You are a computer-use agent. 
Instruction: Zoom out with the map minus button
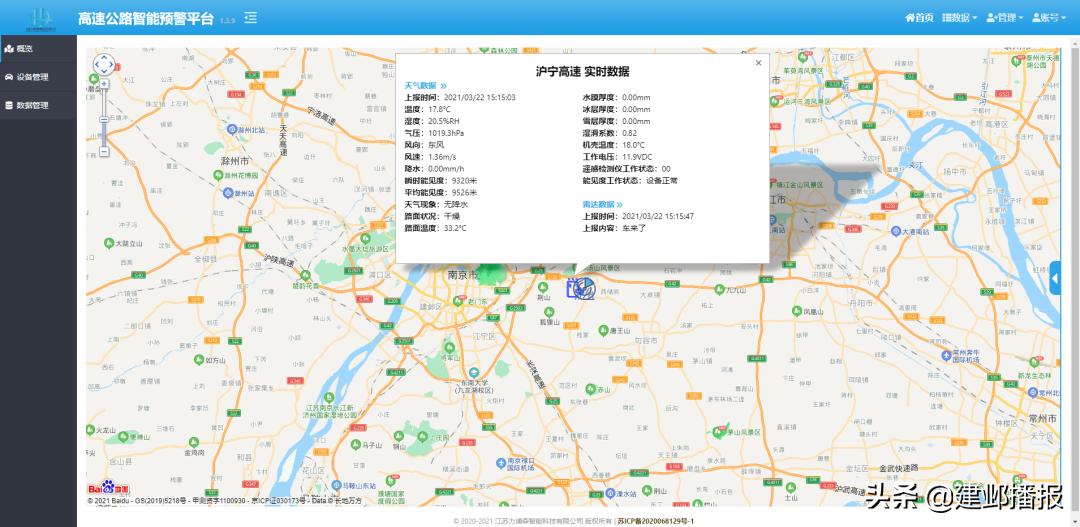coord(104,151)
